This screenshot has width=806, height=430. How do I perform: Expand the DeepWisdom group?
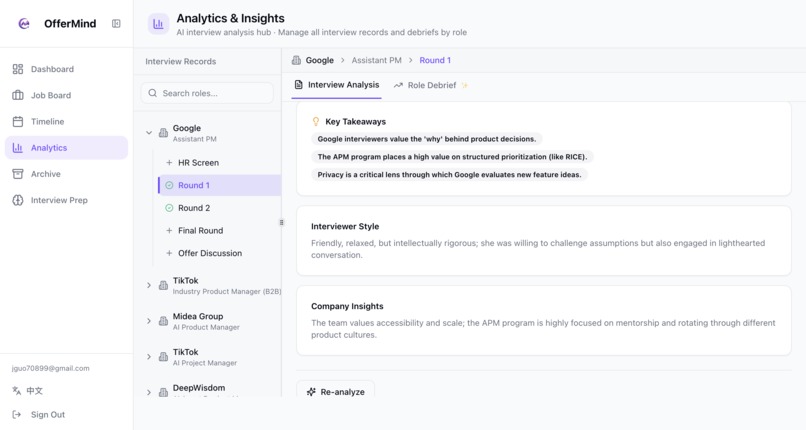point(149,392)
